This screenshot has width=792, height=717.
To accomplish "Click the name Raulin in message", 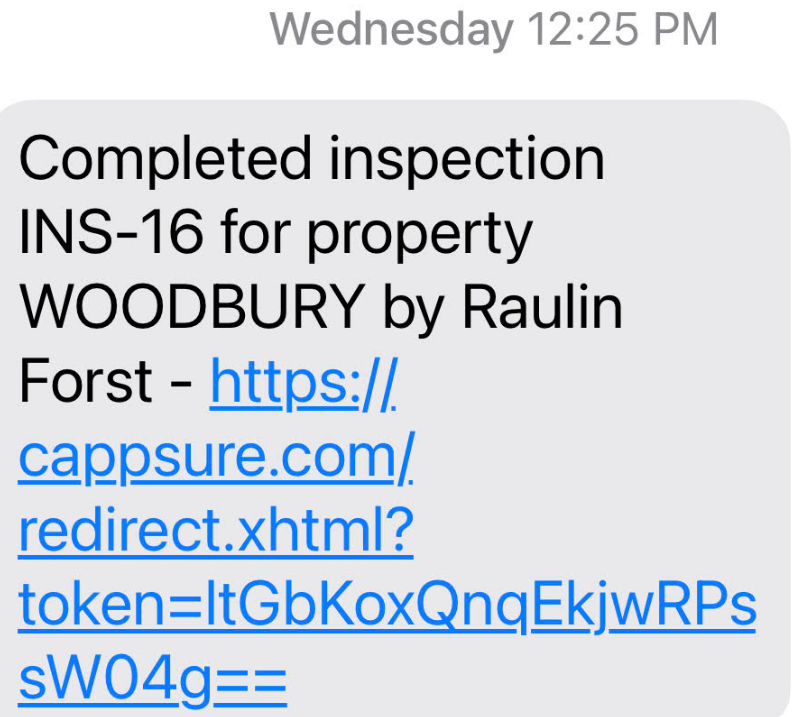I will 542,306.
